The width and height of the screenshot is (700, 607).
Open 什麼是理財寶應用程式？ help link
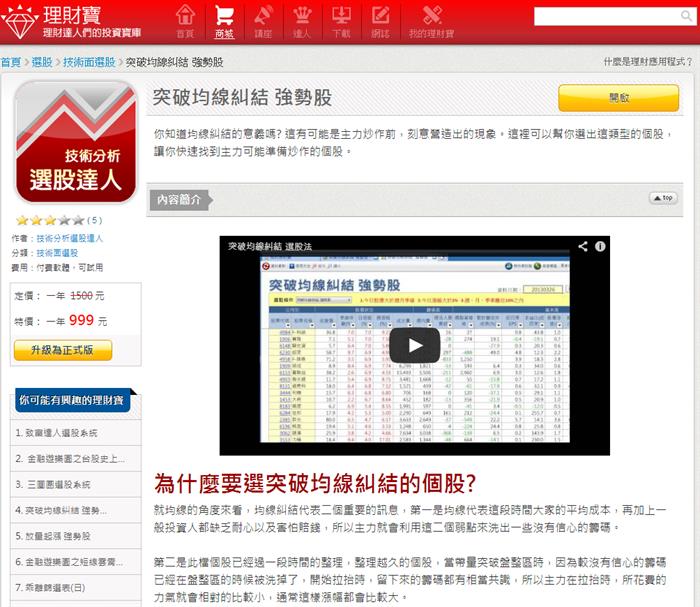click(648, 62)
